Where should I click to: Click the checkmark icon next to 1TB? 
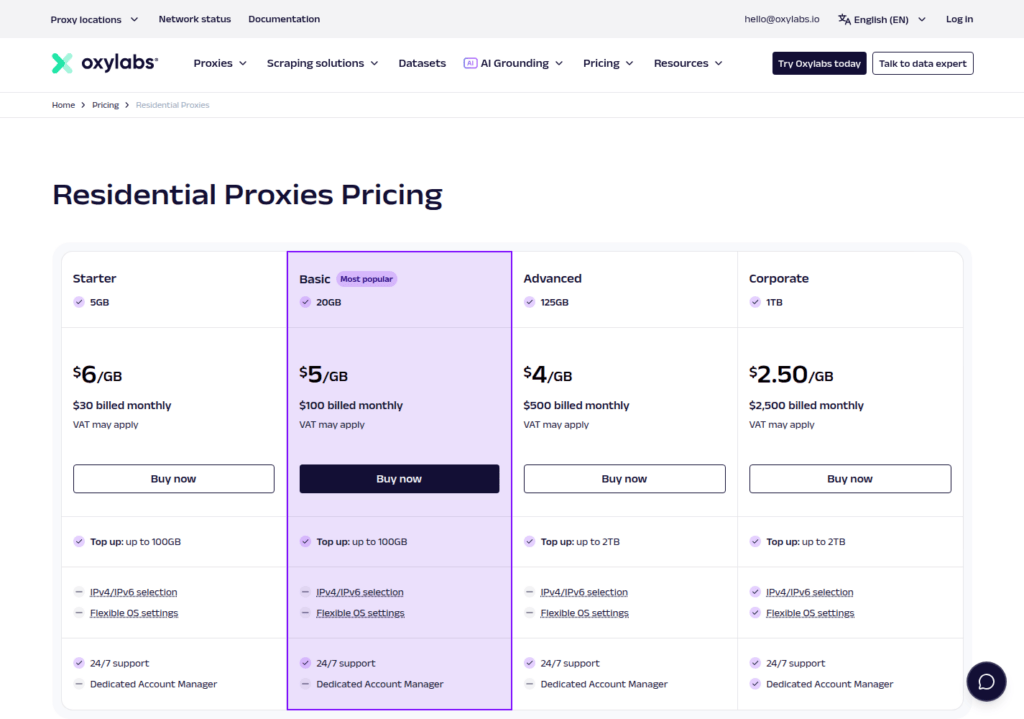[x=755, y=302]
